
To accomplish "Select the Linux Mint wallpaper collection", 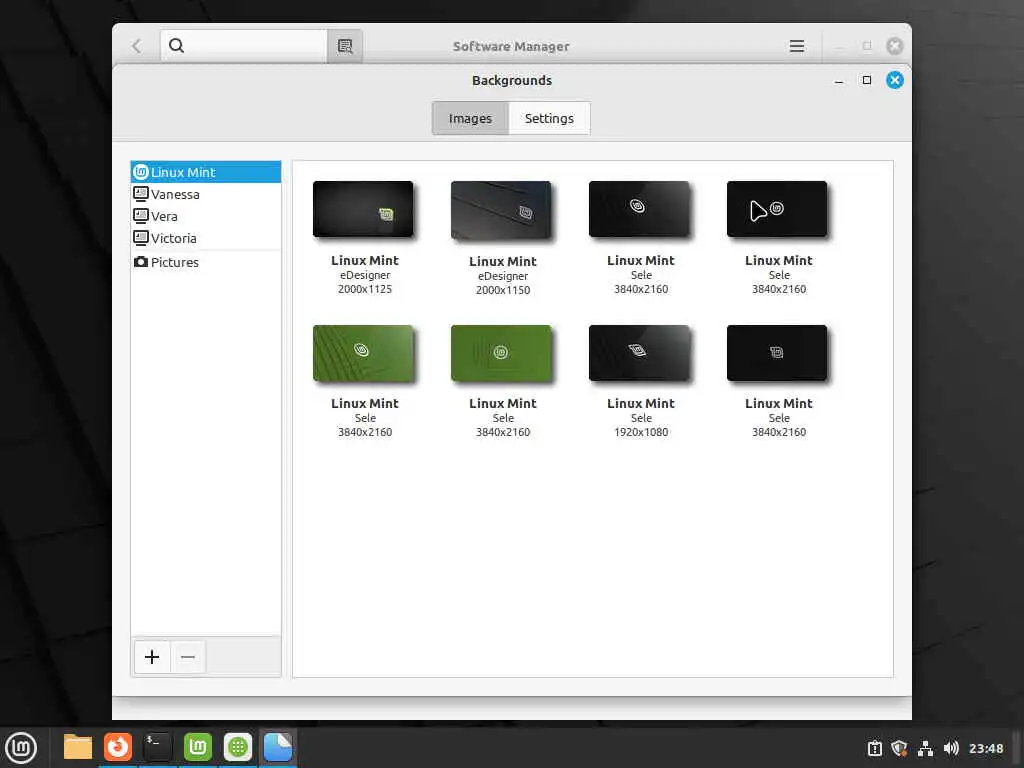I will pyautogui.click(x=206, y=172).
